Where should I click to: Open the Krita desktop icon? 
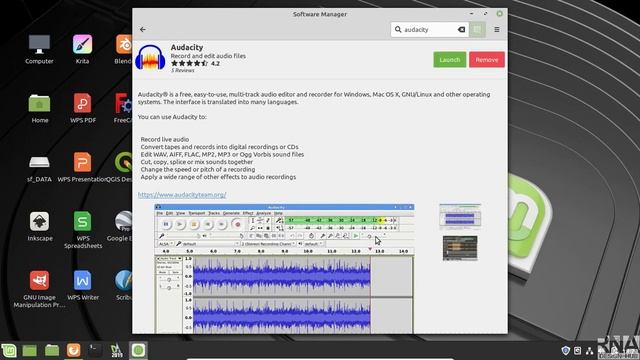tap(82, 49)
